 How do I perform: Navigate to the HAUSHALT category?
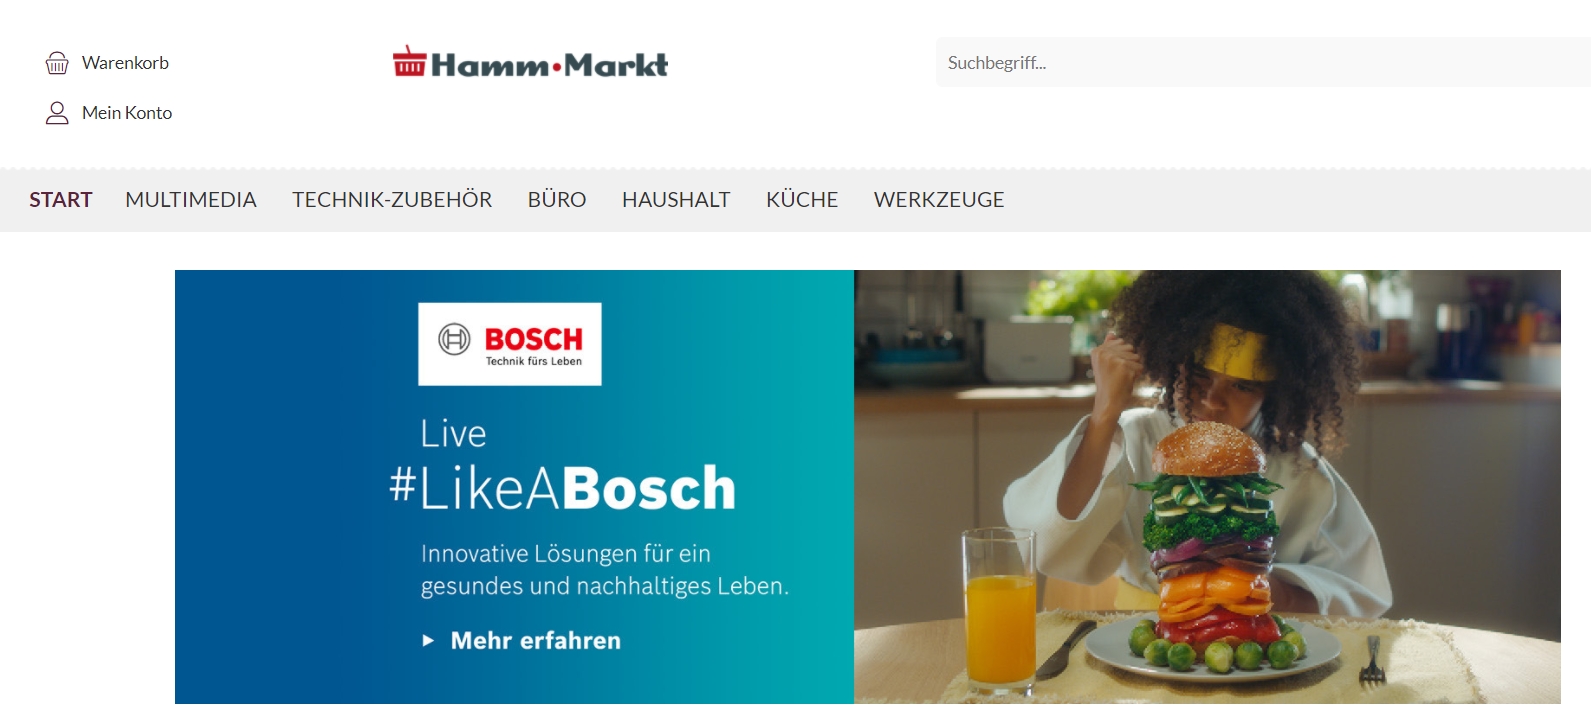pyautogui.click(x=676, y=200)
